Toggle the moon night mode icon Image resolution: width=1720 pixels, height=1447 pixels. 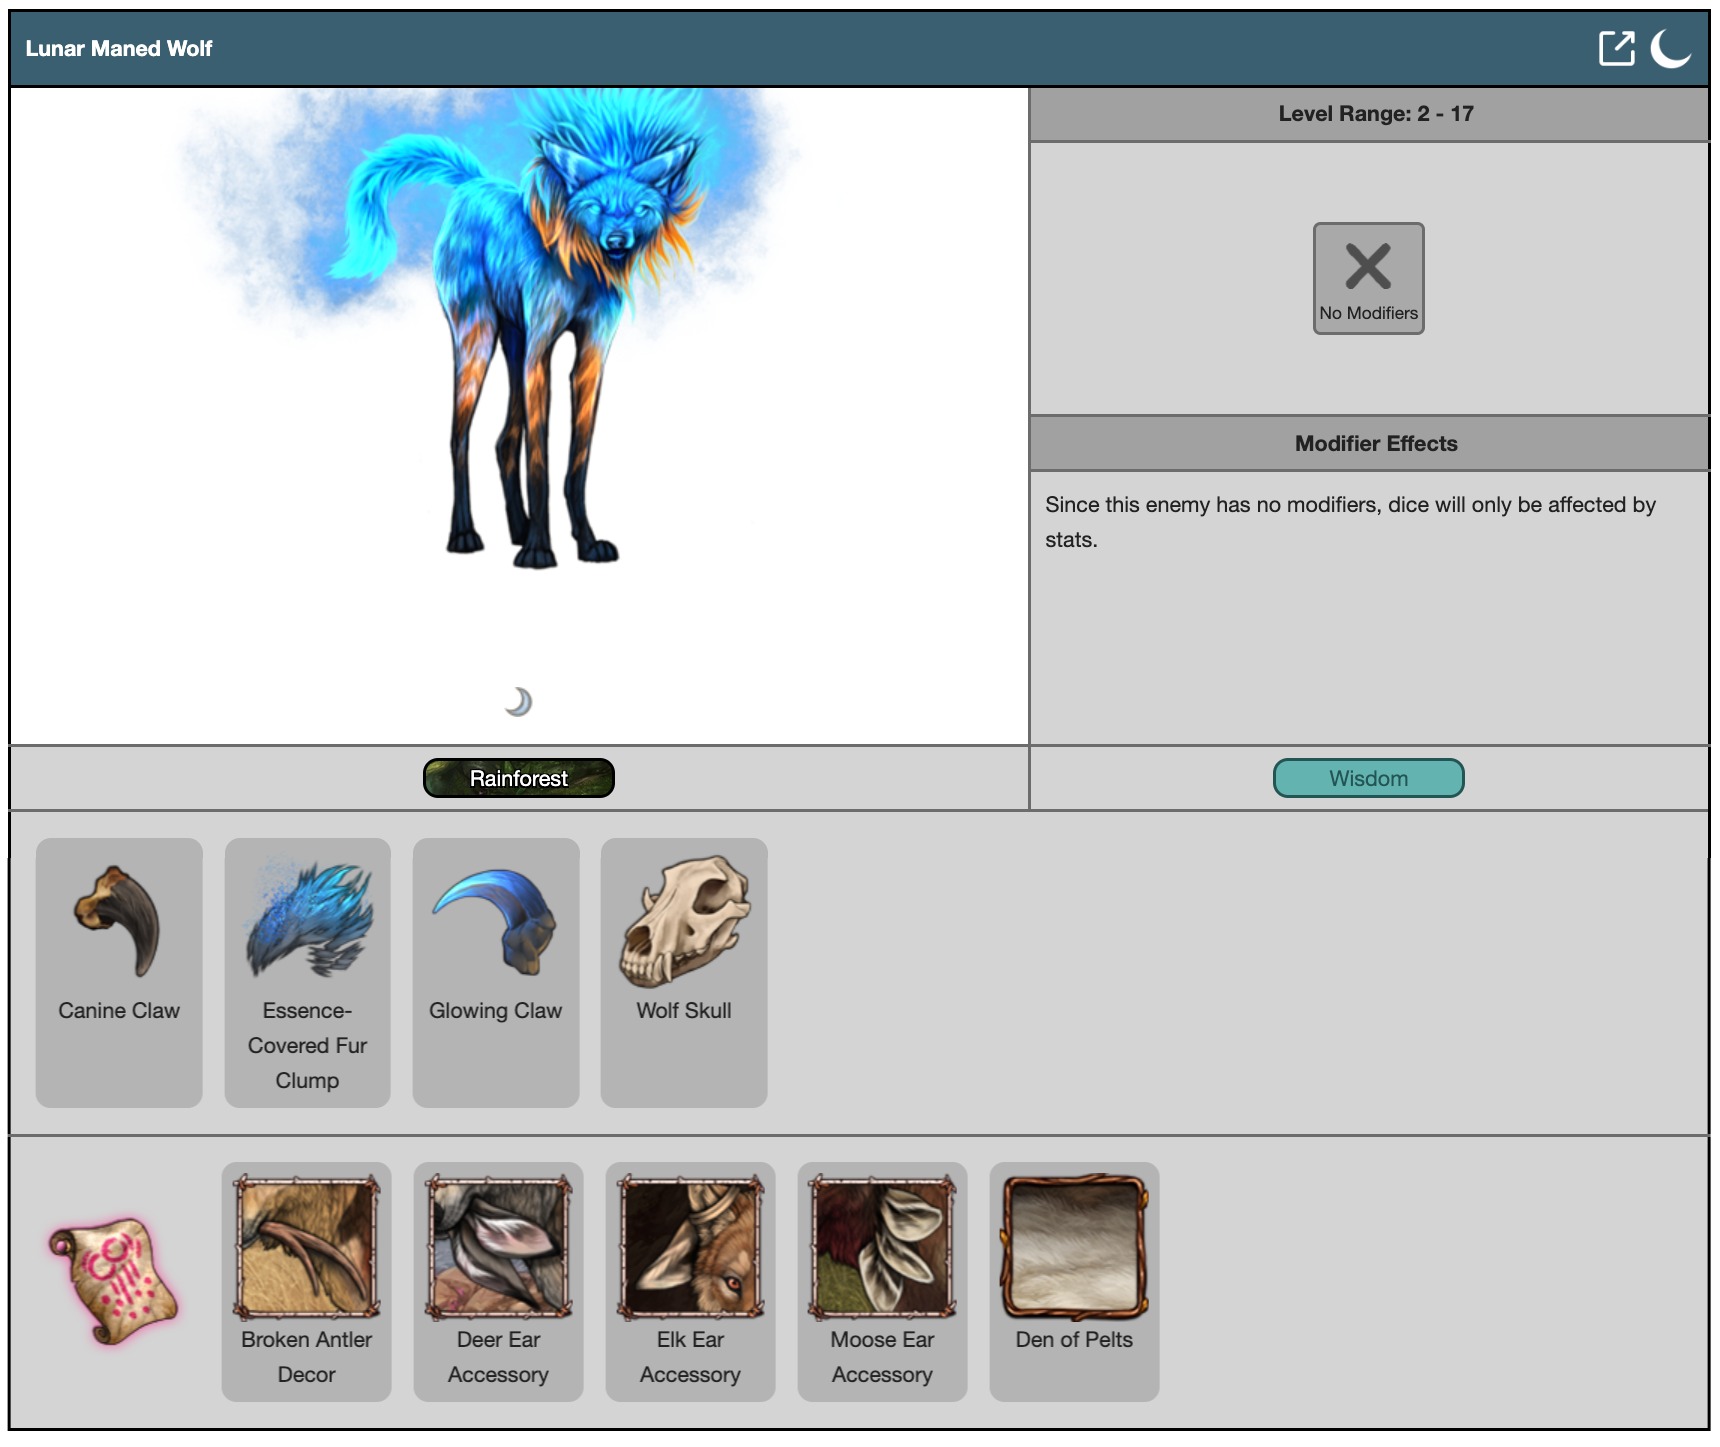click(1670, 48)
